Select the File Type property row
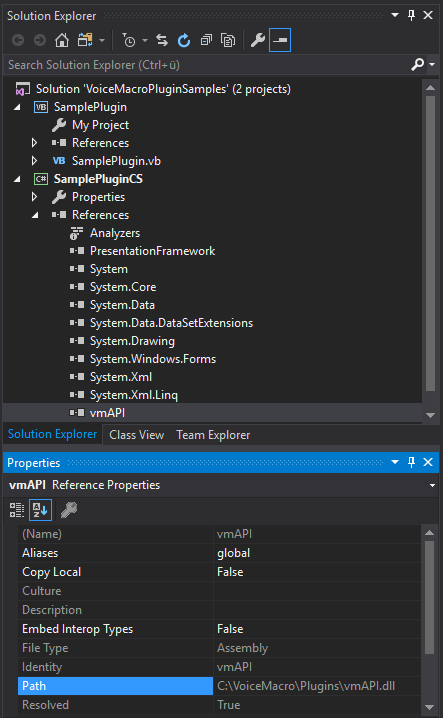443x718 pixels. tap(219, 648)
